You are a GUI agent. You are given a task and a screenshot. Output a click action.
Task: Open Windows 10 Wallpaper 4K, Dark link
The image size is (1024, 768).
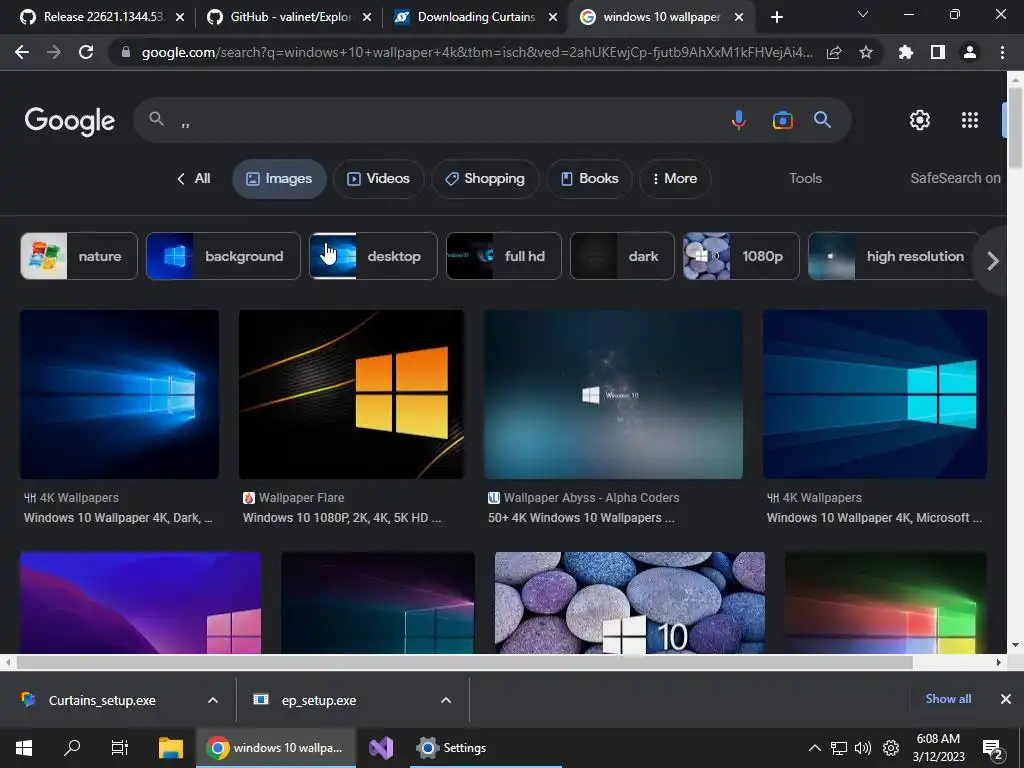(118, 518)
